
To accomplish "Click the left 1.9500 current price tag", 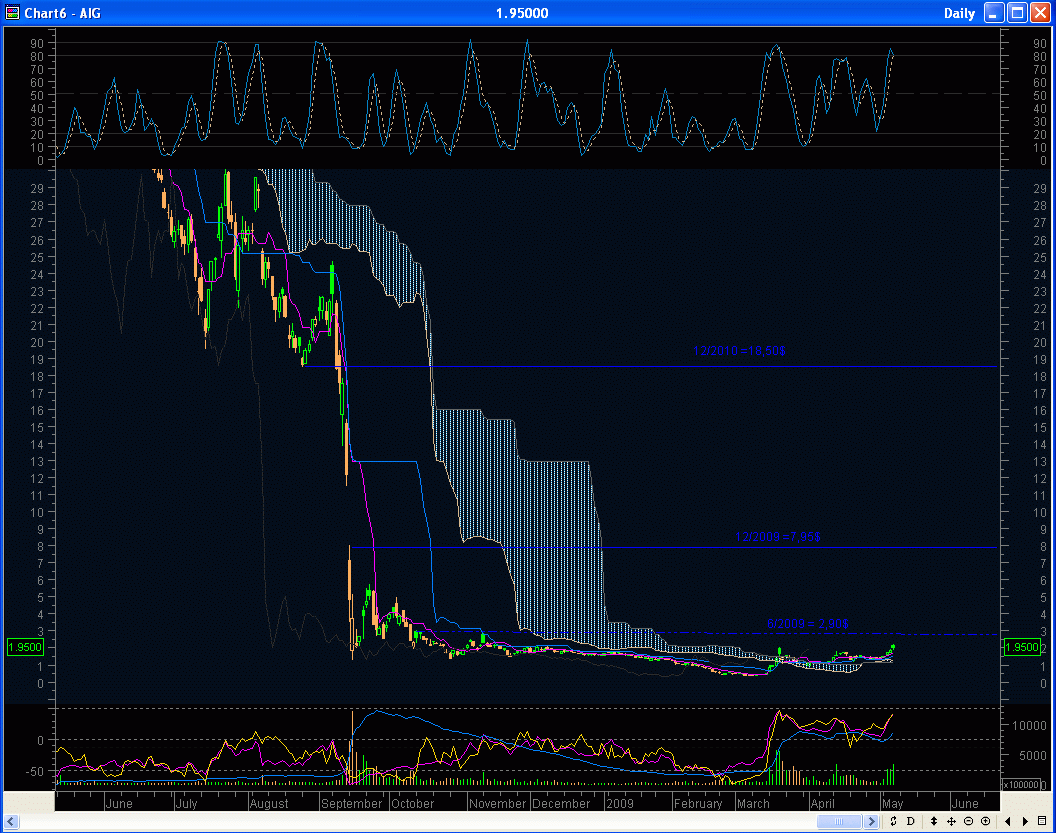I will [x=25, y=647].
